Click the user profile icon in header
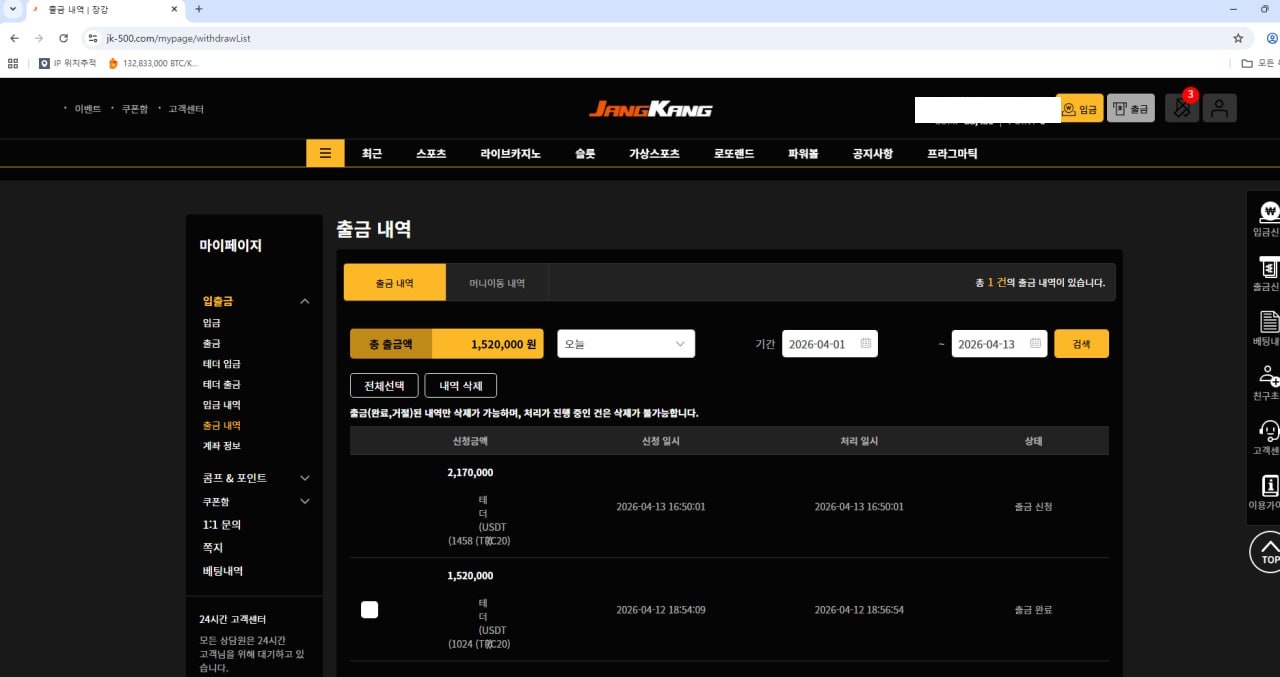The image size is (1280, 677). tap(1219, 108)
